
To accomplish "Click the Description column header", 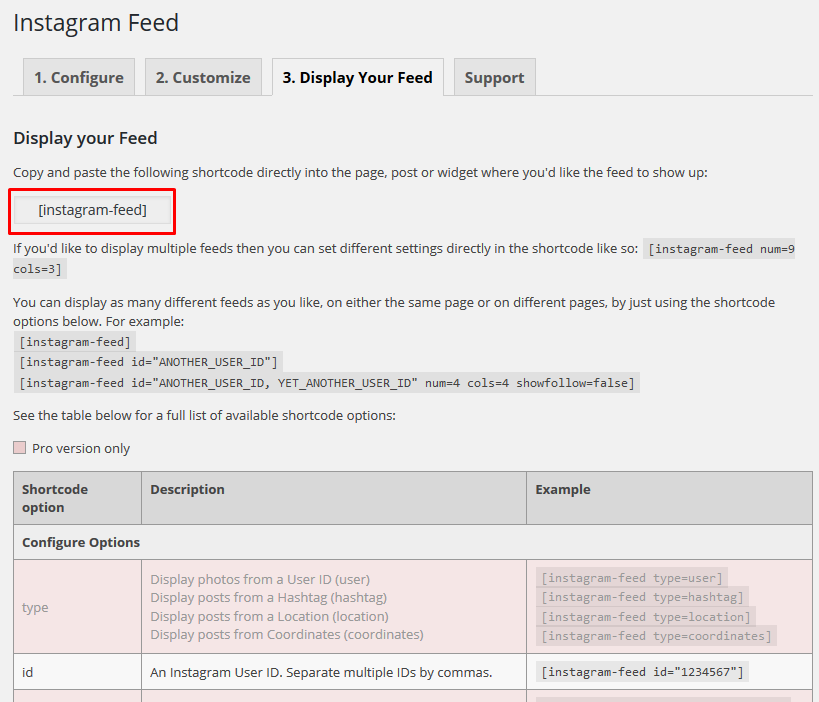I will 187,490.
